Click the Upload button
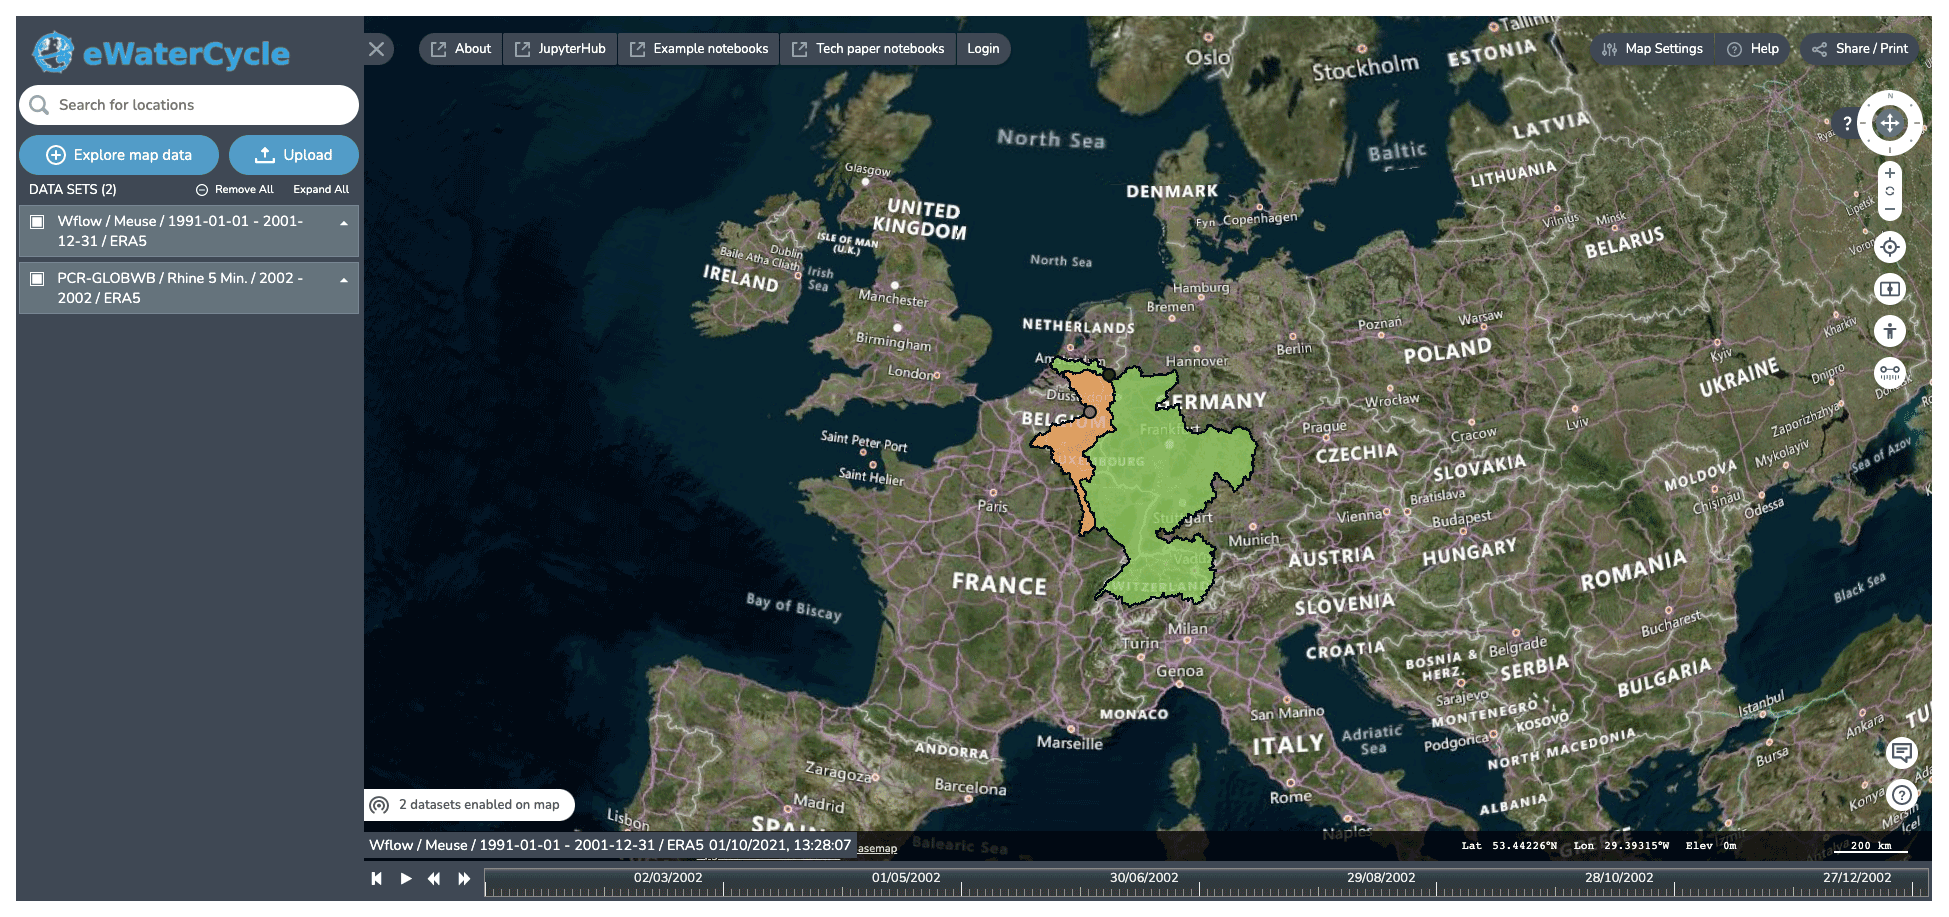The height and width of the screenshot is (917, 1949). click(x=294, y=155)
